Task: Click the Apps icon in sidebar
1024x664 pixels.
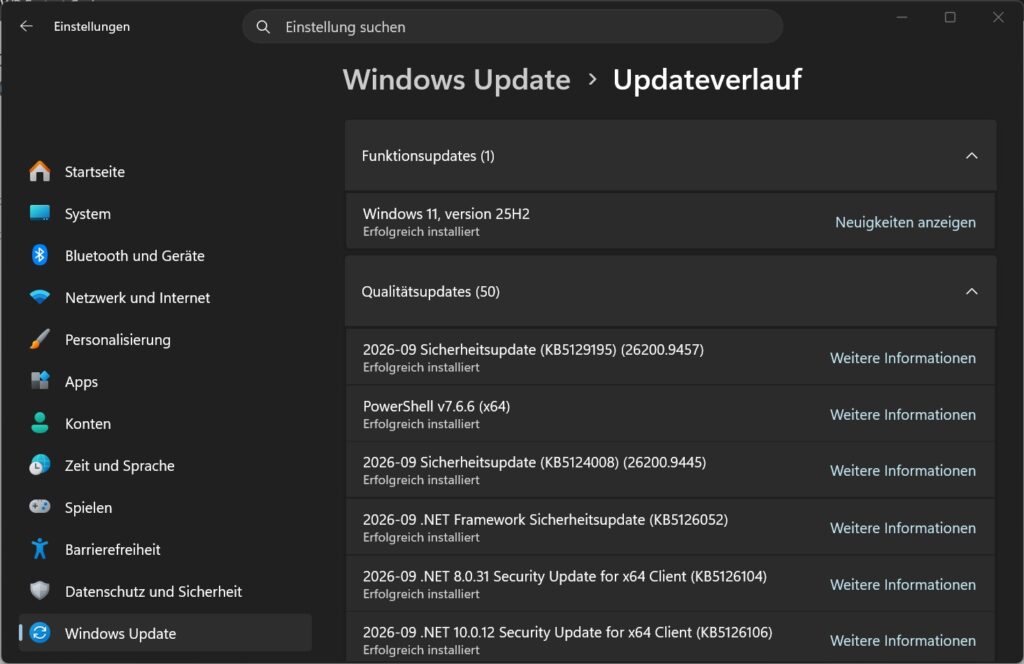Action: click(40, 381)
